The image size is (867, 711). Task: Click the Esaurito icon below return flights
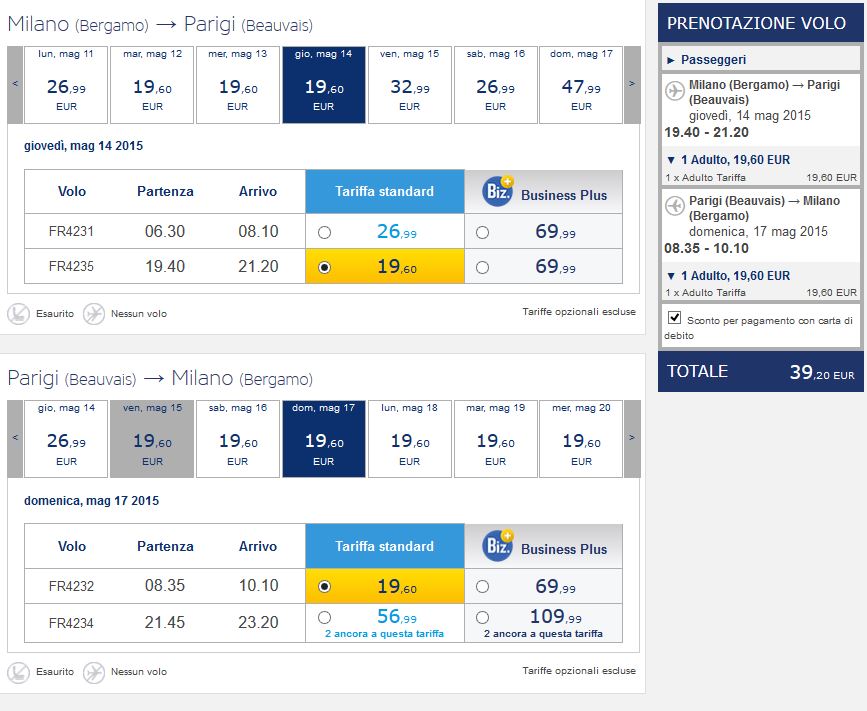point(19,671)
